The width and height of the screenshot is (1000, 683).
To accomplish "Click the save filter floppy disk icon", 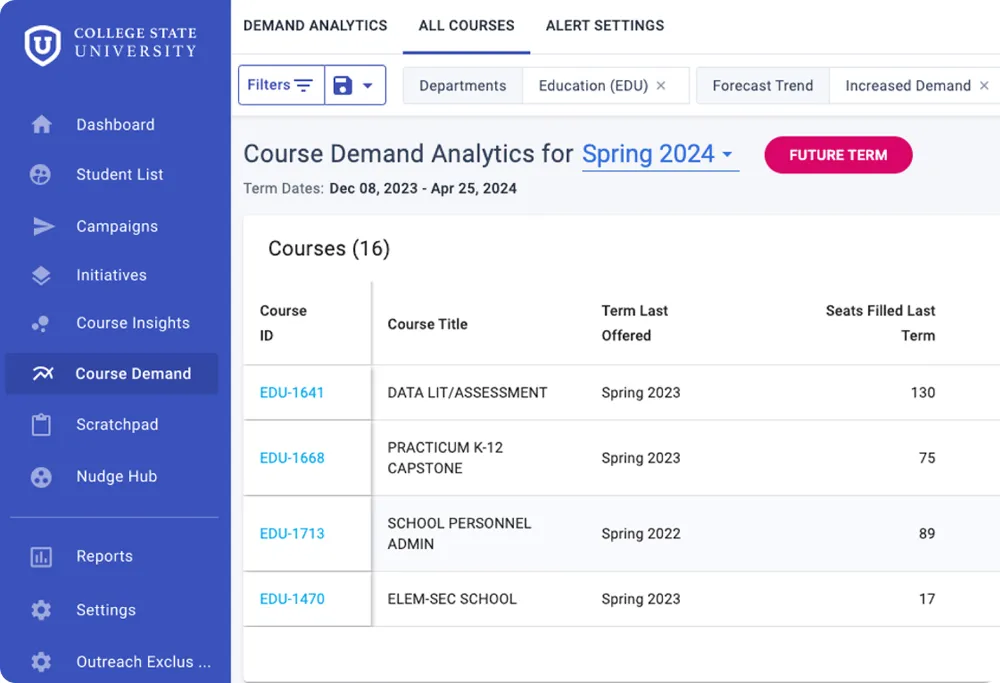I will click(x=343, y=85).
